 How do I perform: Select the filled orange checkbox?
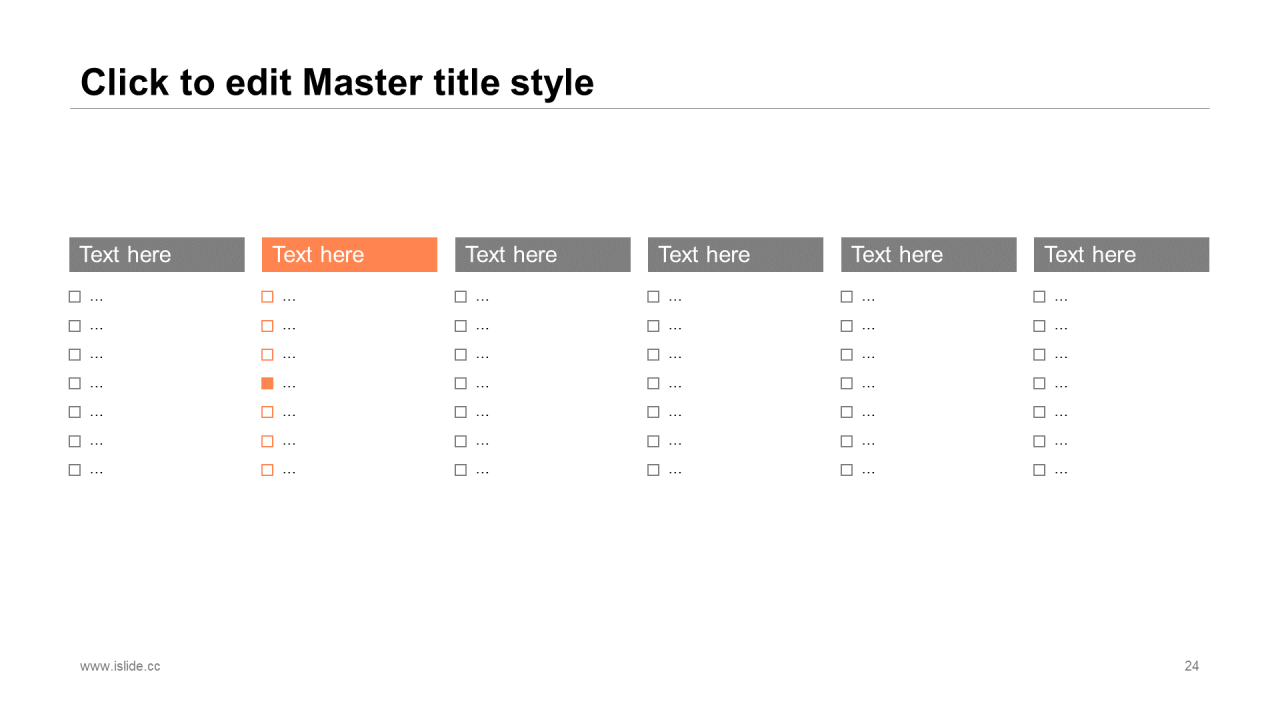click(x=267, y=383)
